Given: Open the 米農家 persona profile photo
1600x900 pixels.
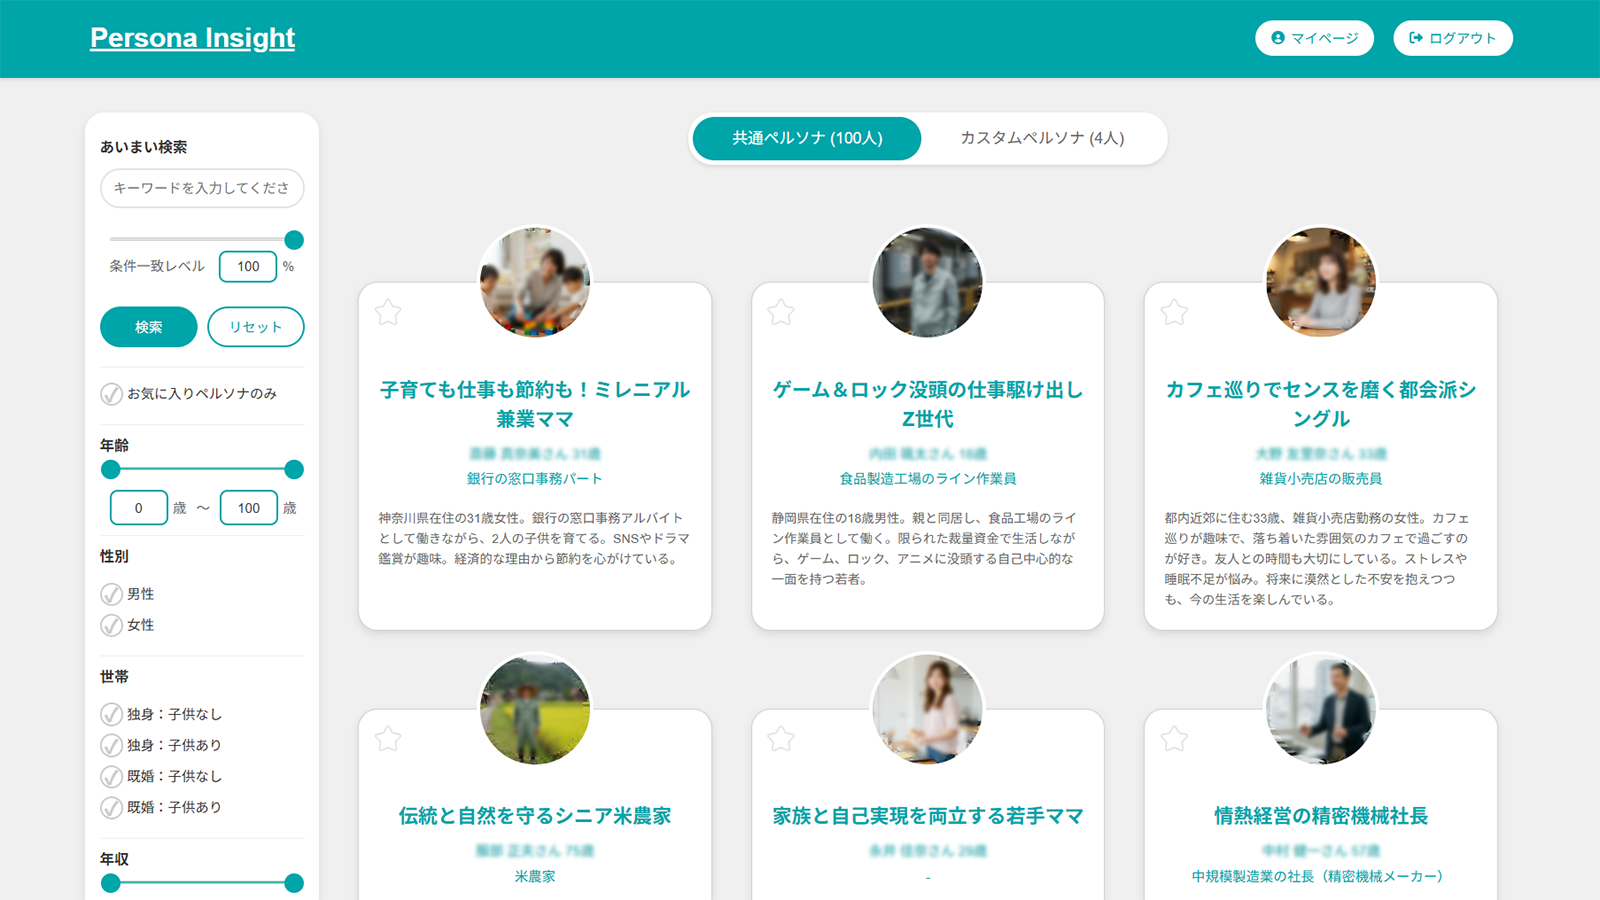Looking at the screenshot, I should 535,709.
